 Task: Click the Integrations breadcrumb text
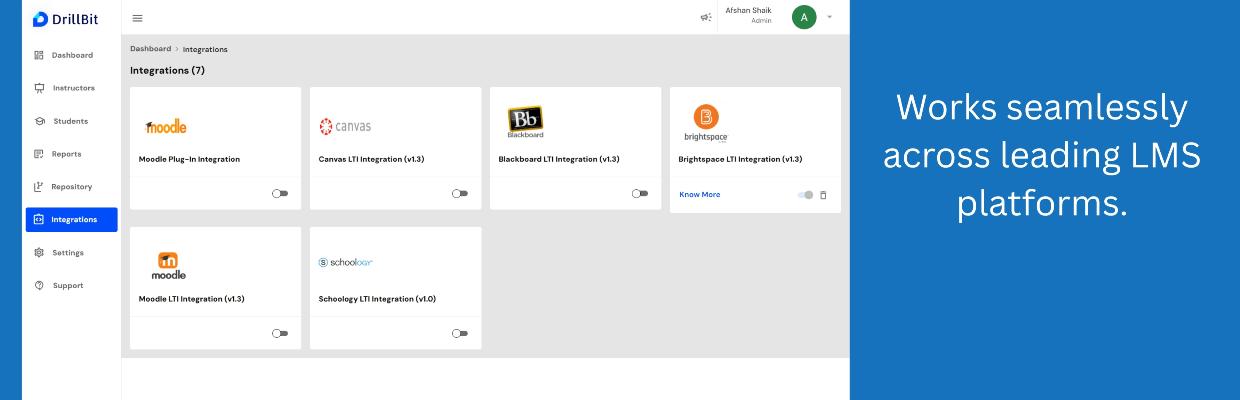pos(205,49)
